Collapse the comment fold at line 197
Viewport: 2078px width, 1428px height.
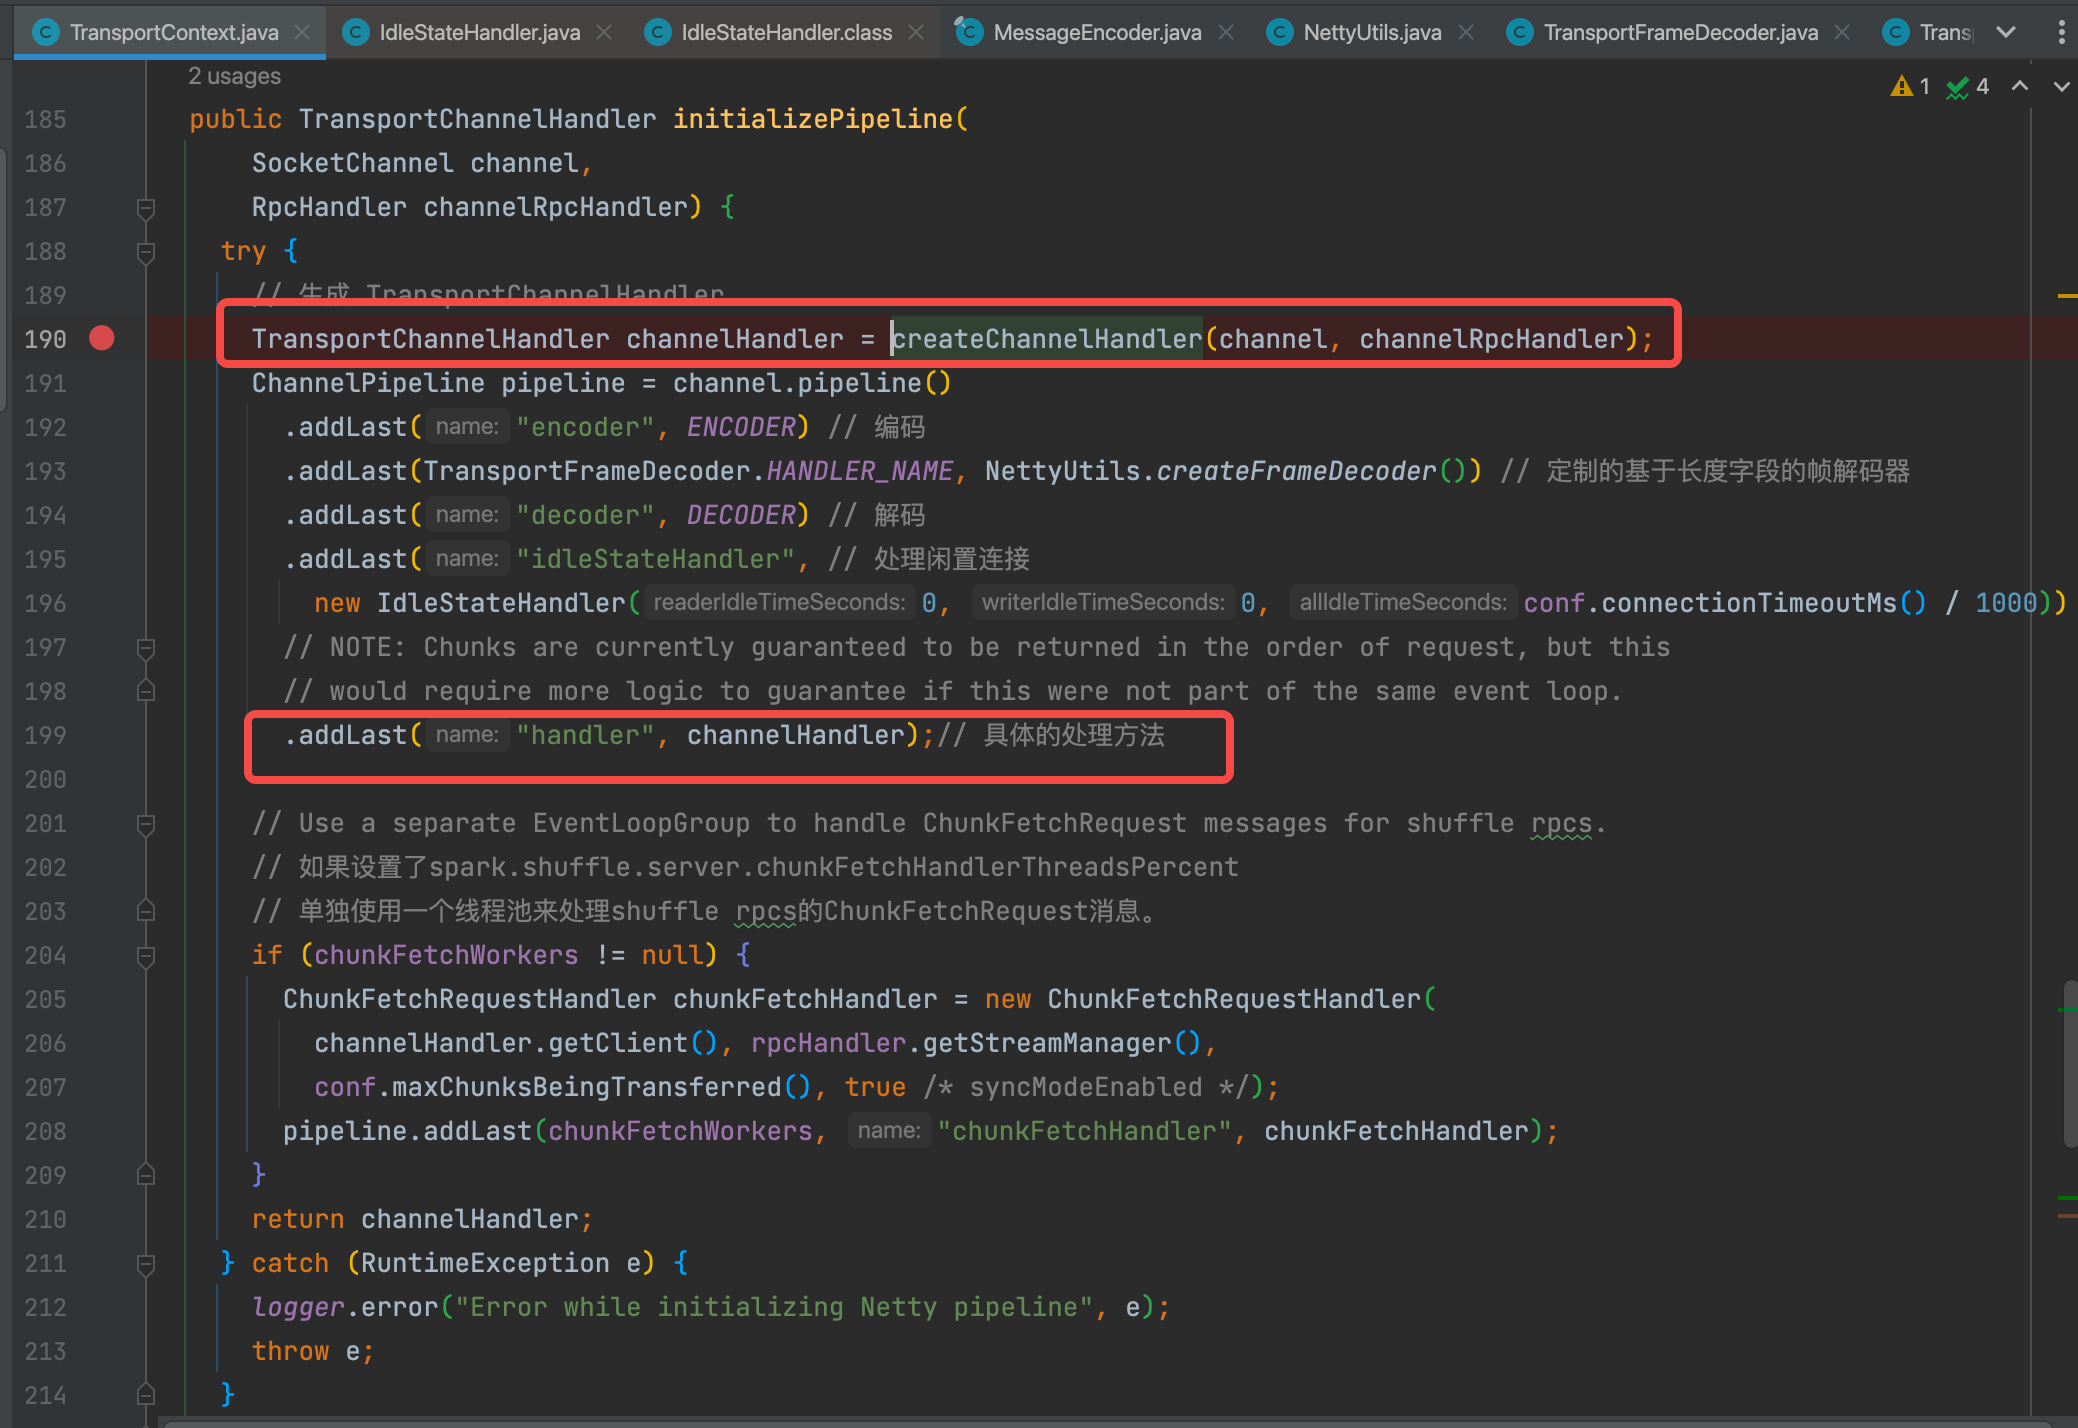point(146,648)
